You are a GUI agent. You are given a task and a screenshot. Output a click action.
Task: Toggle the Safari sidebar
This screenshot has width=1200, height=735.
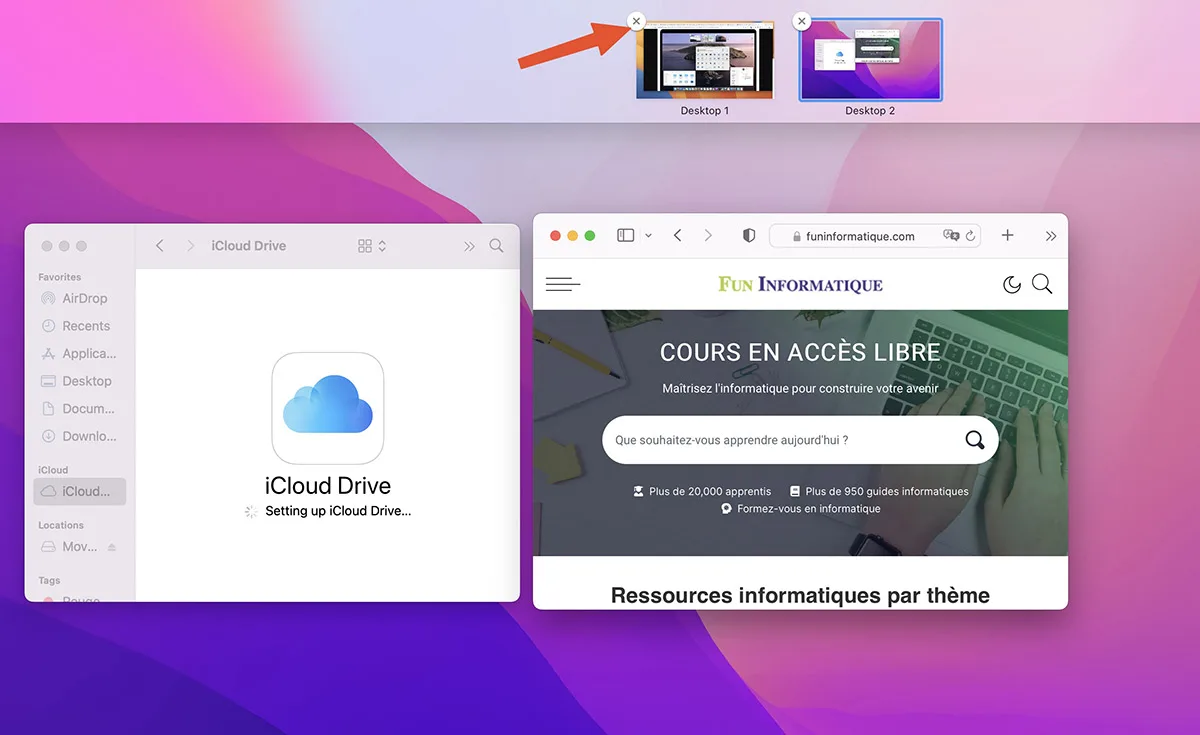[x=626, y=235]
